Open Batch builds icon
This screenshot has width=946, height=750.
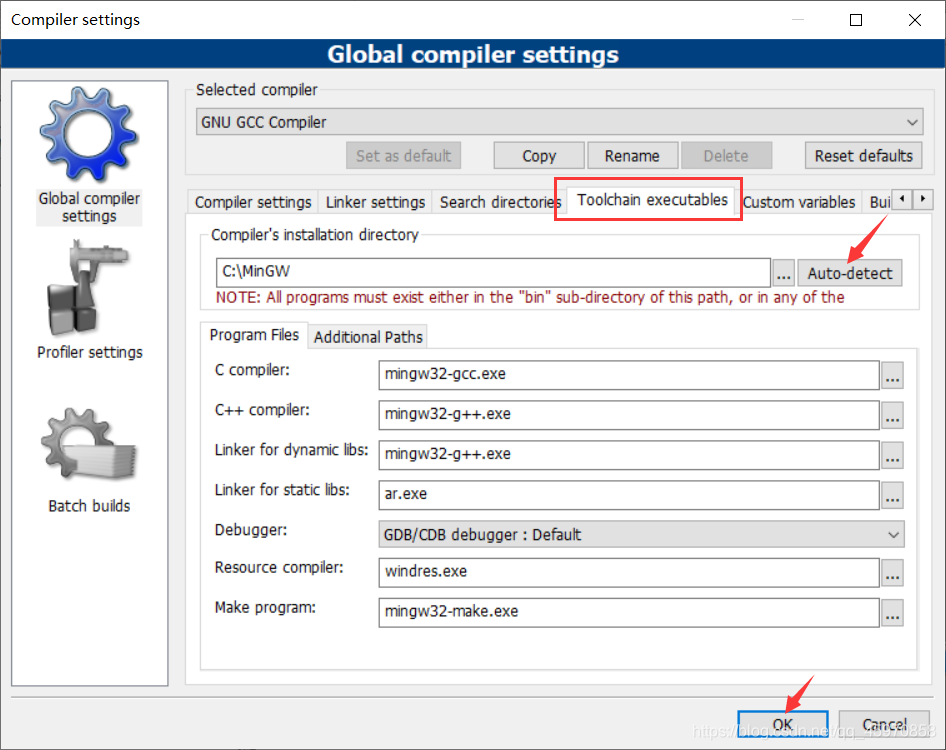pos(89,445)
